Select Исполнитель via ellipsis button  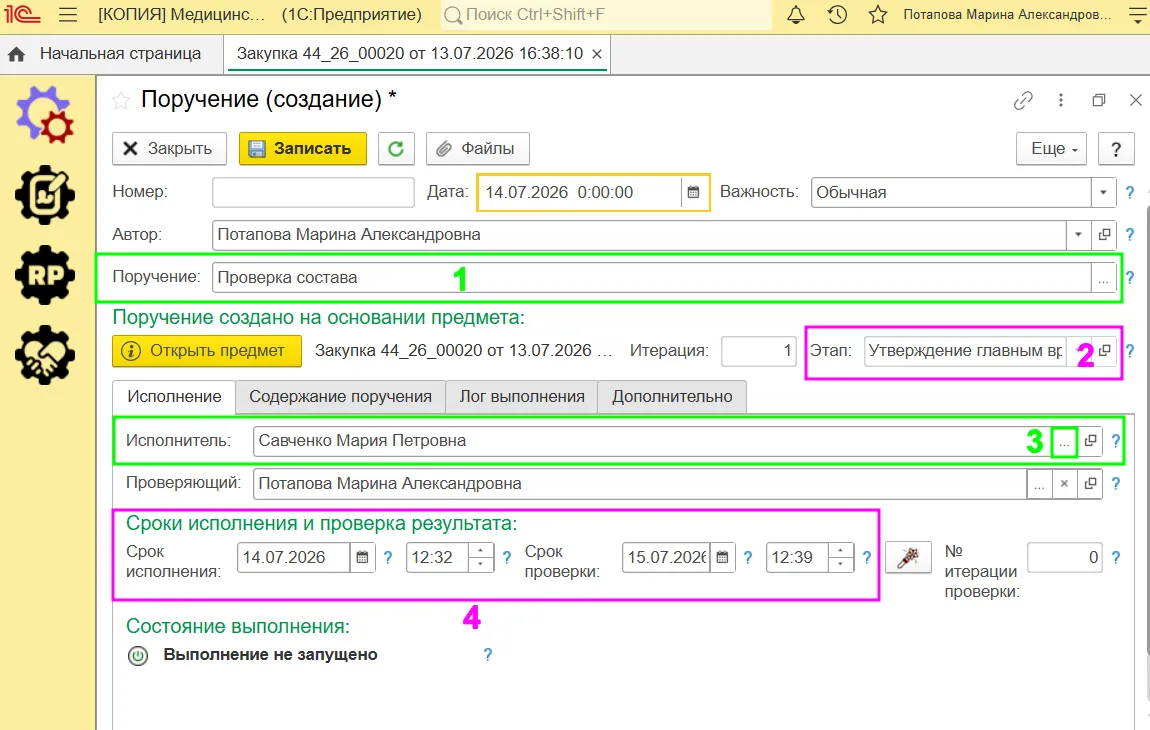(x=1064, y=441)
